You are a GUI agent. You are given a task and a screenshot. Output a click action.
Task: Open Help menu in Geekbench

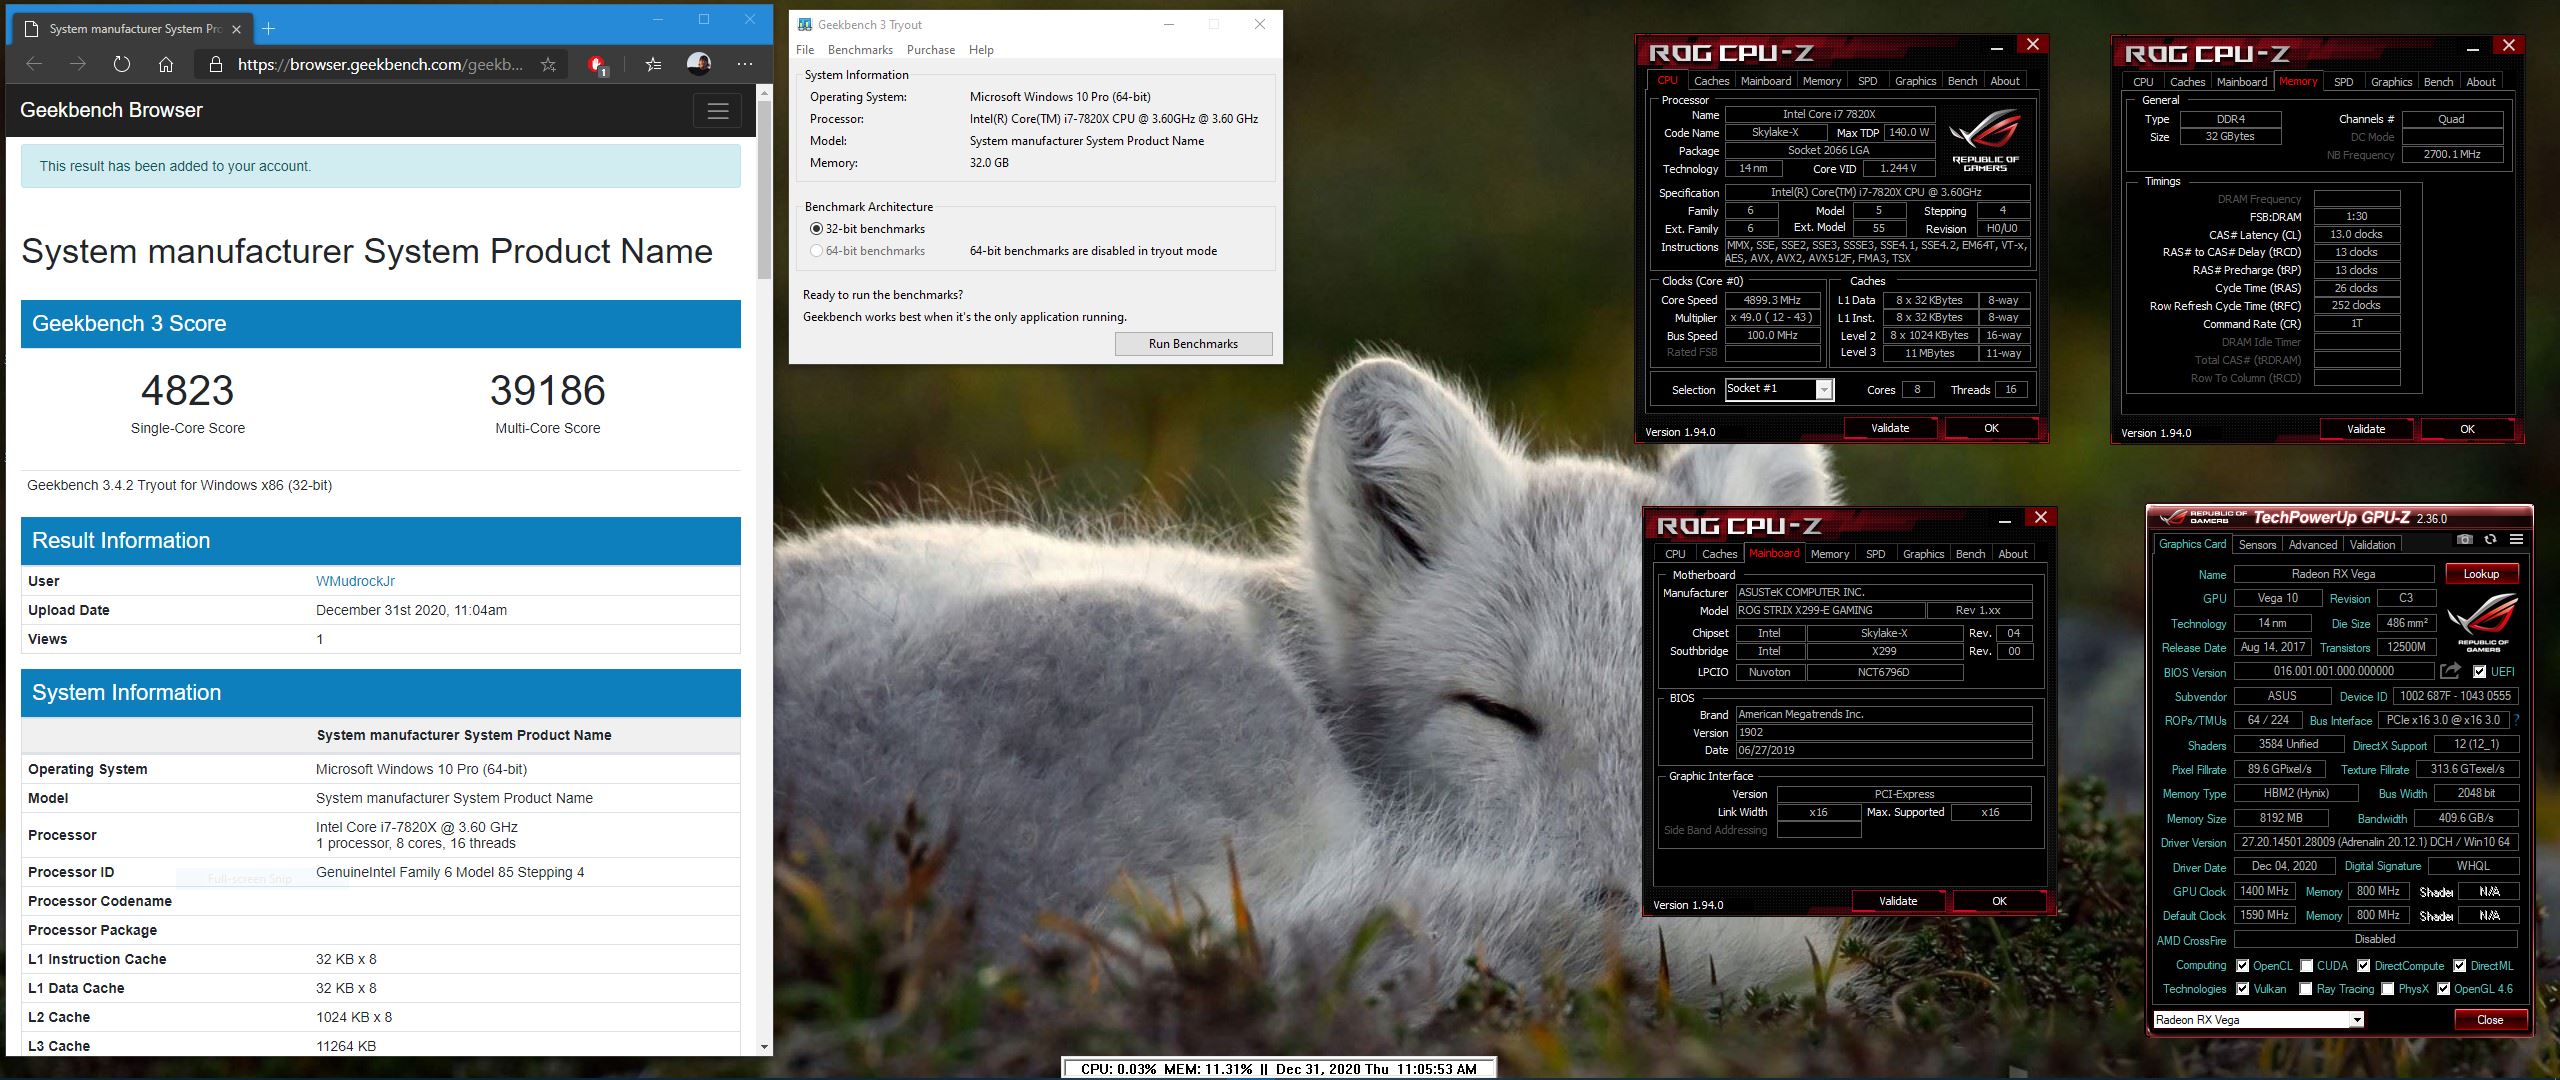[x=981, y=50]
